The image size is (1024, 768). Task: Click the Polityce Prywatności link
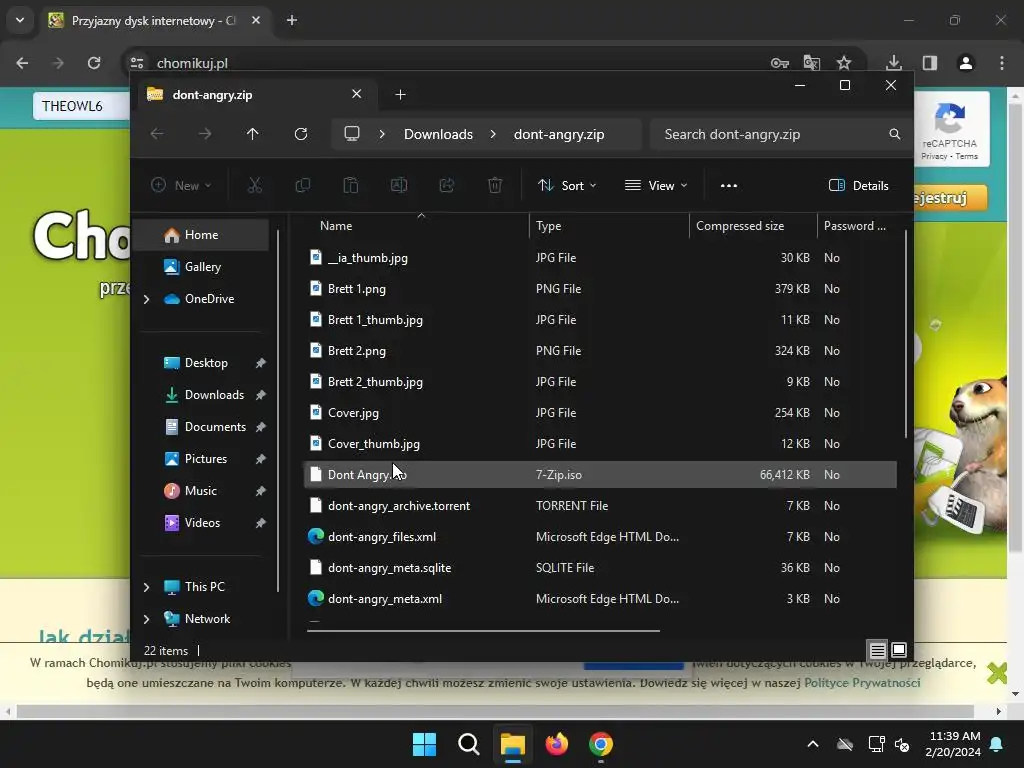[862, 682]
